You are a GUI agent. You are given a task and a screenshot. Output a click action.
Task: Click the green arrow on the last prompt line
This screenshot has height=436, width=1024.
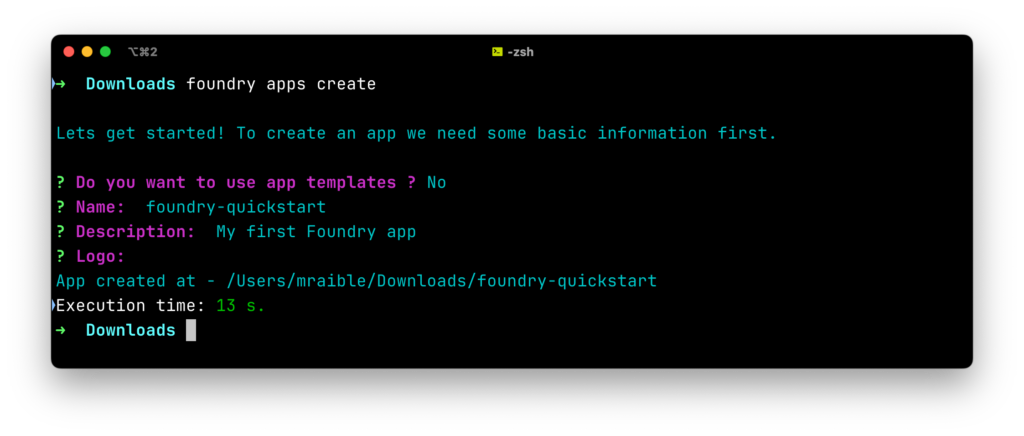click(60, 330)
